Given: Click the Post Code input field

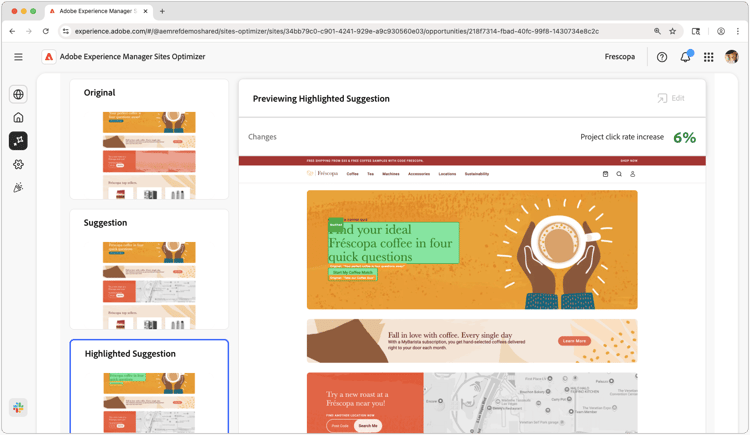Looking at the screenshot, I should (x=340, y=425).
